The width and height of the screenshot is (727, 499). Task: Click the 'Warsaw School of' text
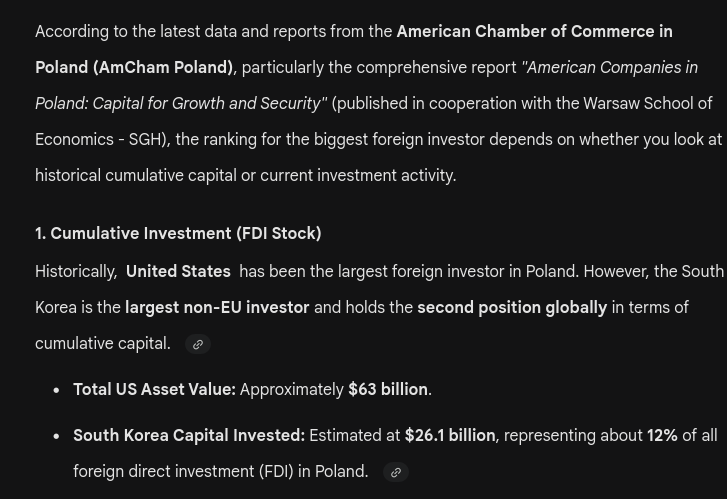648,103
